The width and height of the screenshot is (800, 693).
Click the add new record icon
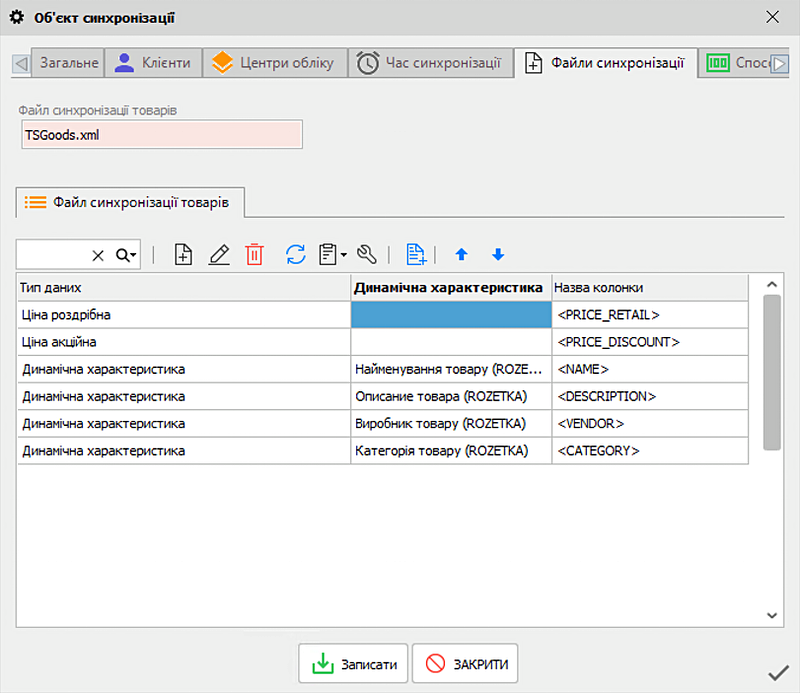[183, 254]
